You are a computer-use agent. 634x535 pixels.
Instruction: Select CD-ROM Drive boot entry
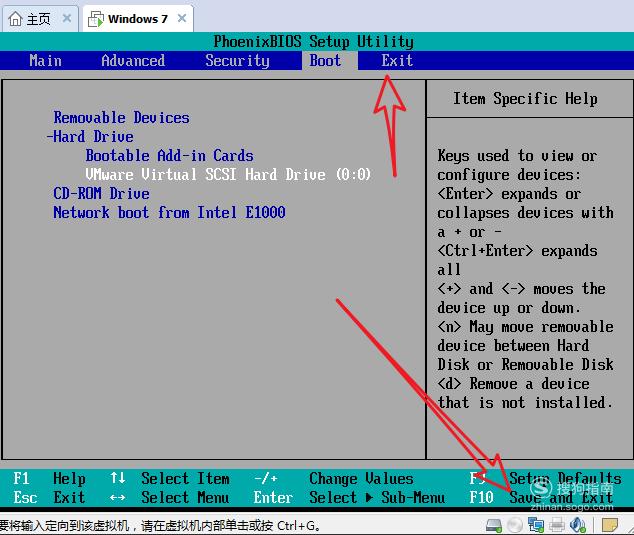(x=101, y=194)
